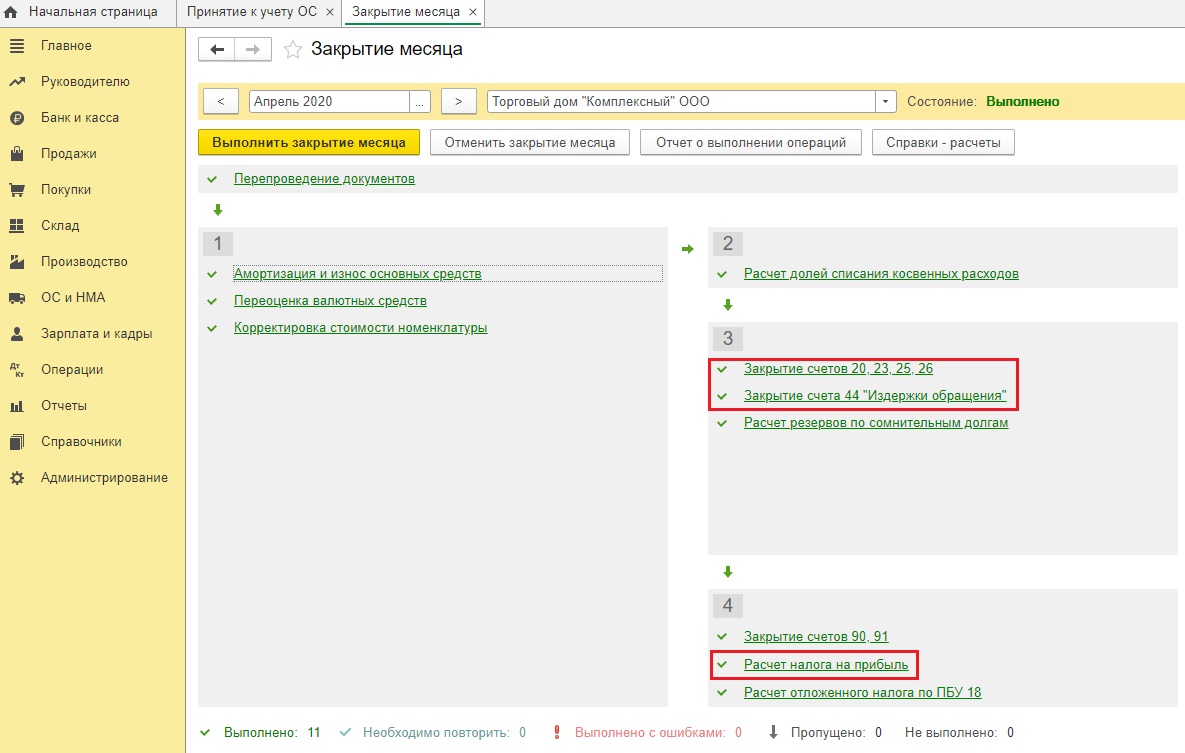This screenshot has width=1185, height=753.
Task: Click the Покупки cart icon
Action: pyautogui.click(x=17, y=190)
